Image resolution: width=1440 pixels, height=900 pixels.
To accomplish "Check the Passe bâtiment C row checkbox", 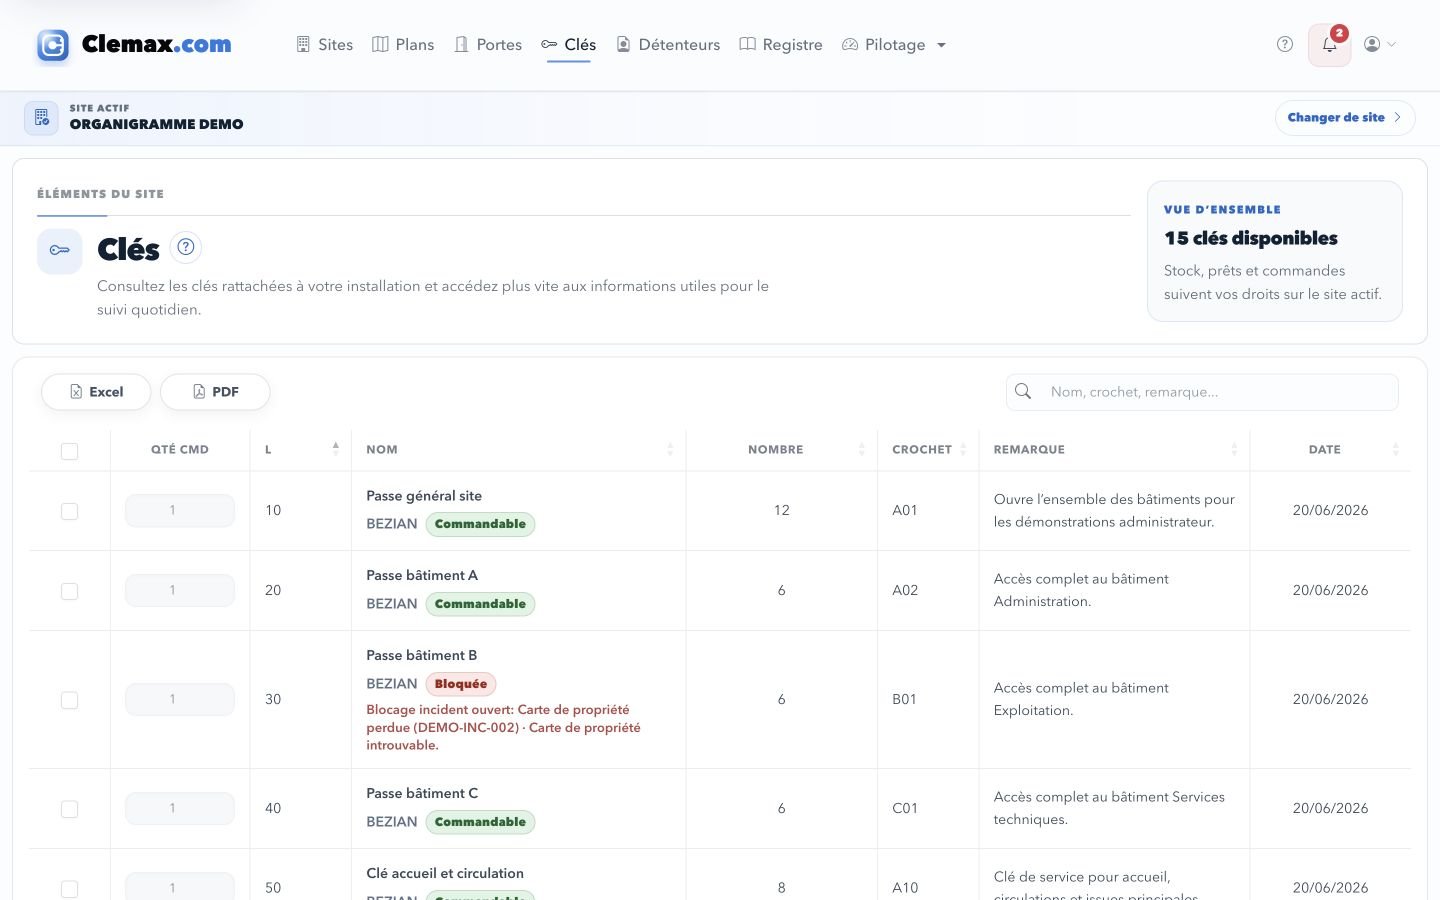I will tap(69, 809).
